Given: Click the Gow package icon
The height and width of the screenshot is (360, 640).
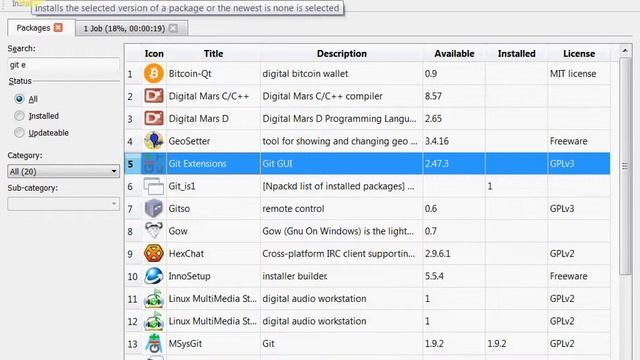Looking at the screenshot, I should [x=153, y=231].
